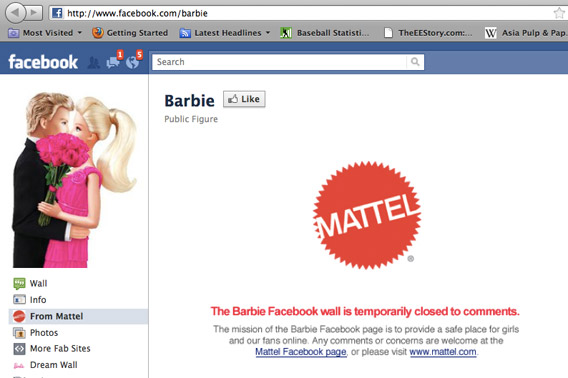Click the Wikipedia W bookmark icon
This screenshot has height=378, width=568.
(x=490, y=33)
